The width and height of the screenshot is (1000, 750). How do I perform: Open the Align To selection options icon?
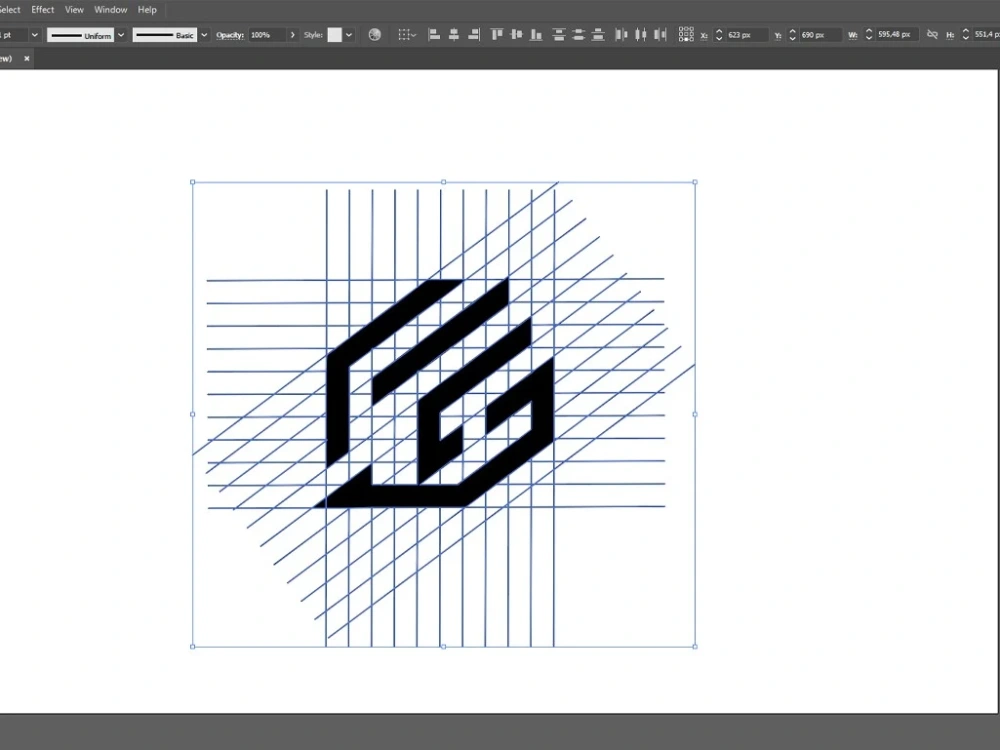(407, 35)
